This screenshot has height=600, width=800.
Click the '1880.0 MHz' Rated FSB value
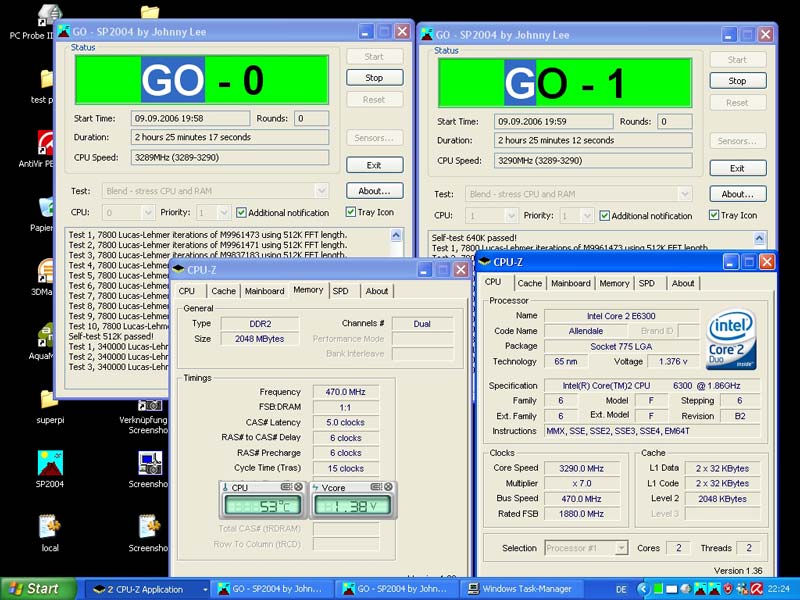[582, 514]
